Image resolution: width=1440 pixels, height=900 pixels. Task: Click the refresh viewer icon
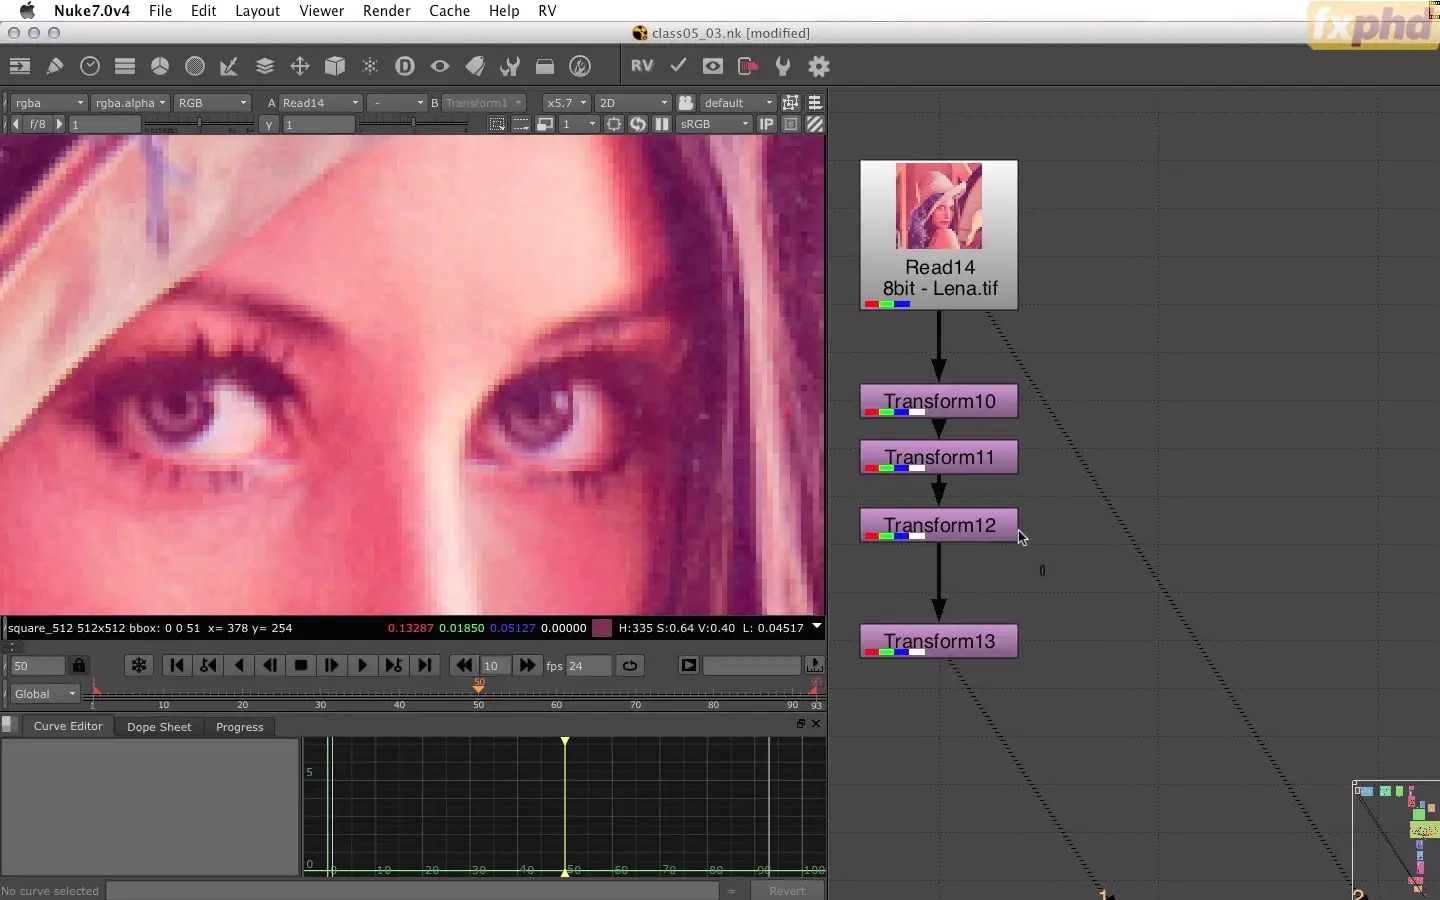point(638,124)
